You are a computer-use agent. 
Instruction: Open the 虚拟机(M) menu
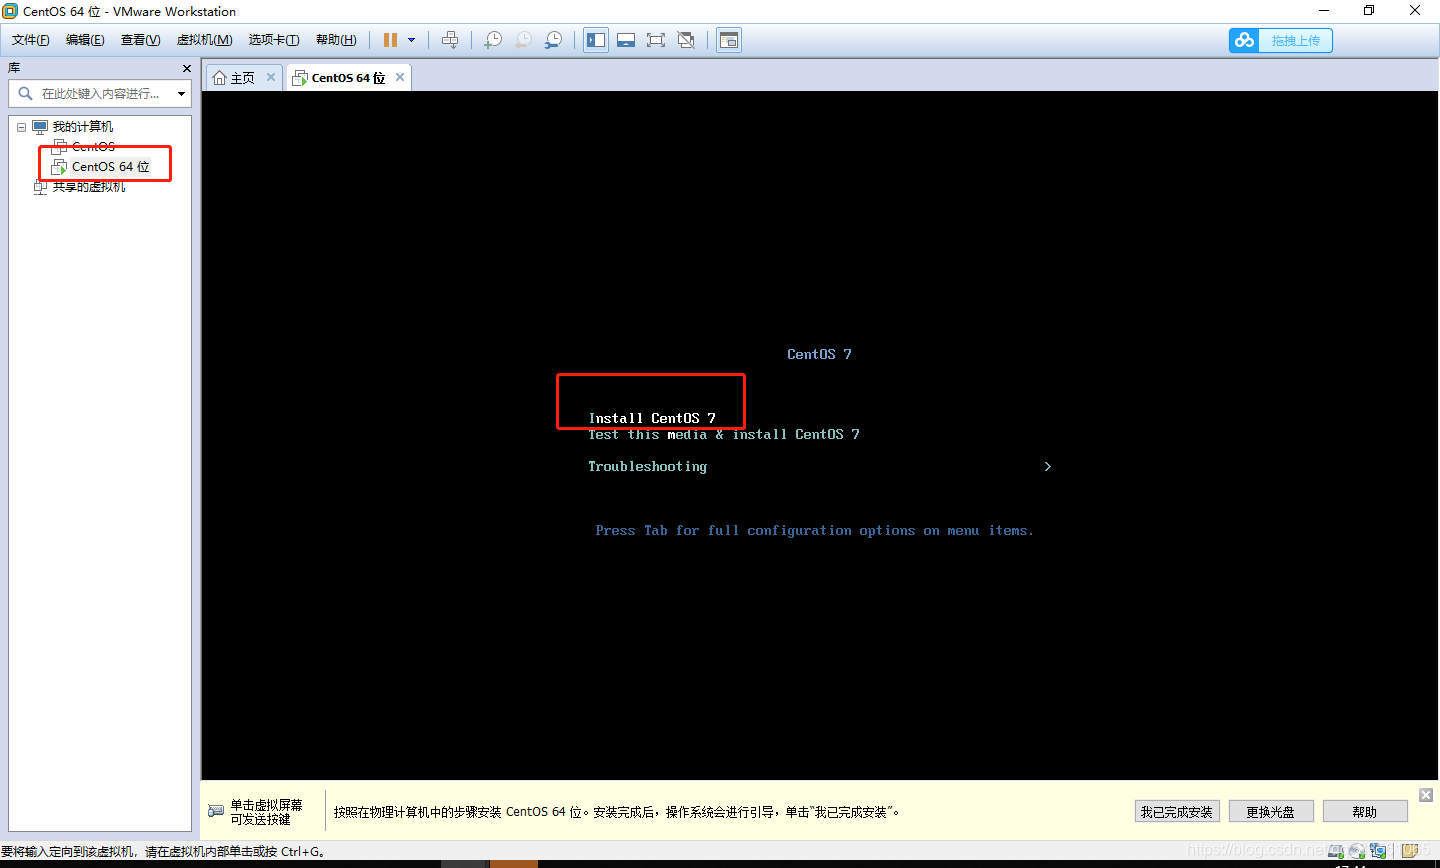204,40
